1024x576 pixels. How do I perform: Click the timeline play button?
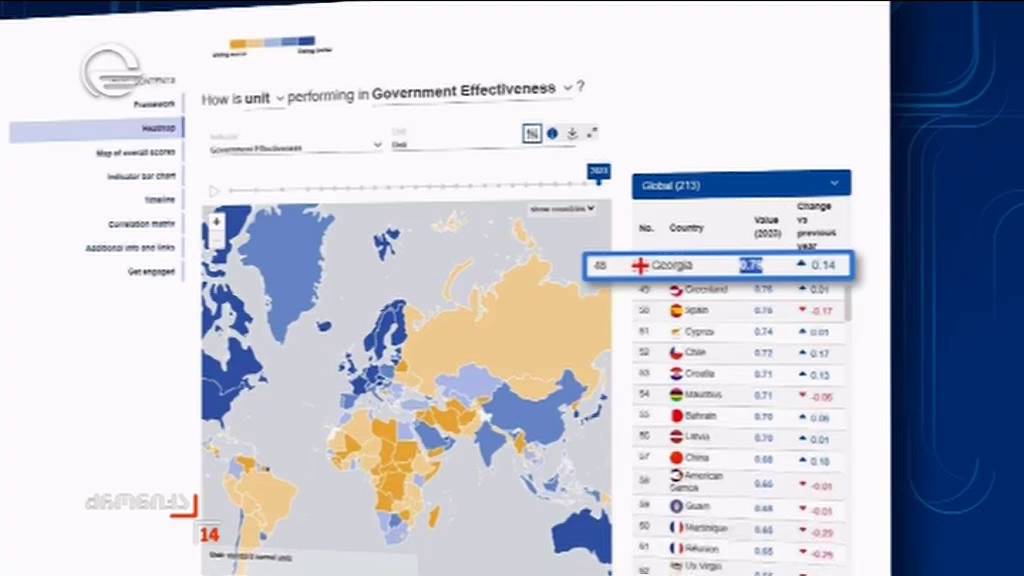pos(214,191)
